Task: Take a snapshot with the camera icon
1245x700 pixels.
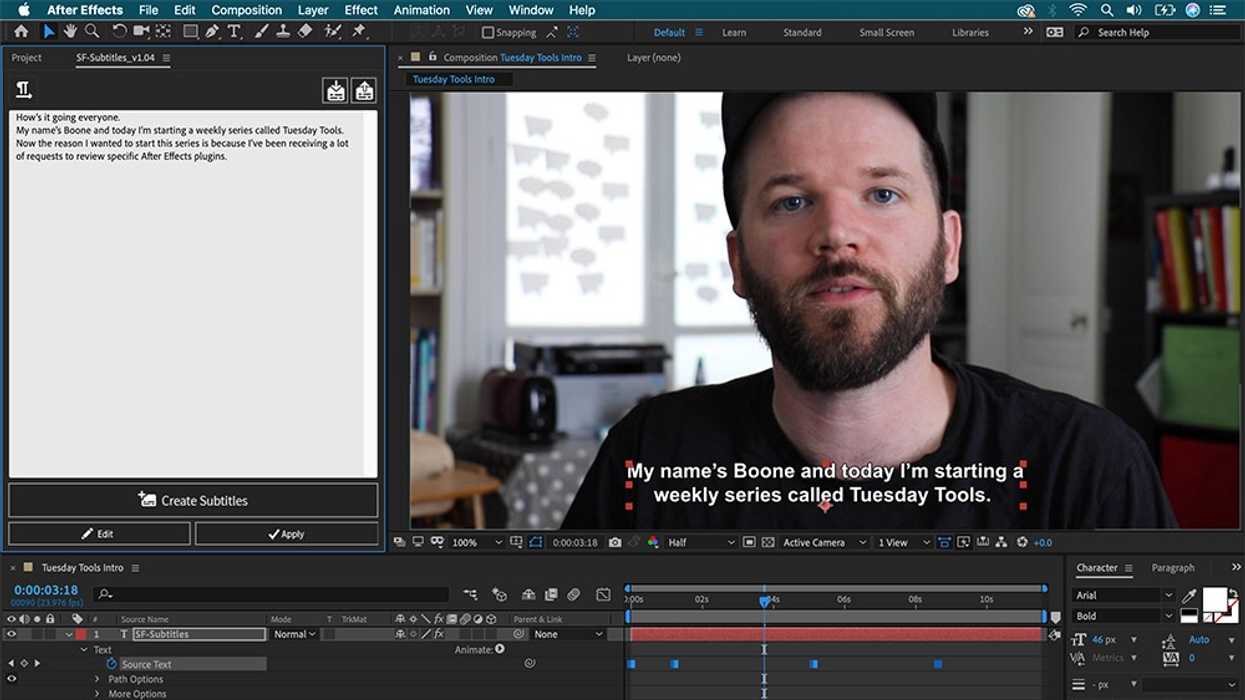Action: 615,542
